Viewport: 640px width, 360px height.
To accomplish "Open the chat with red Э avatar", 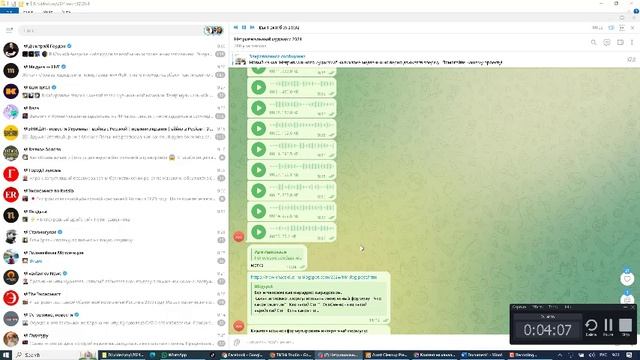I will click(x=114, y=298).
